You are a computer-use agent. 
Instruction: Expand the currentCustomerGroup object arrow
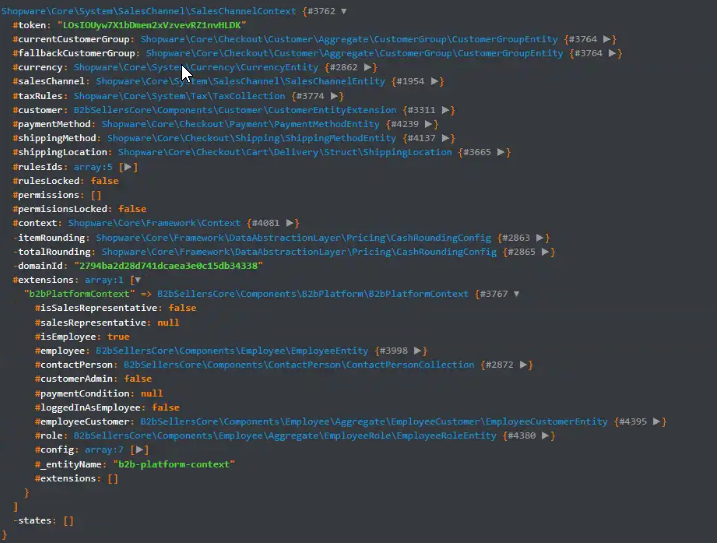[x=610, y=39]
